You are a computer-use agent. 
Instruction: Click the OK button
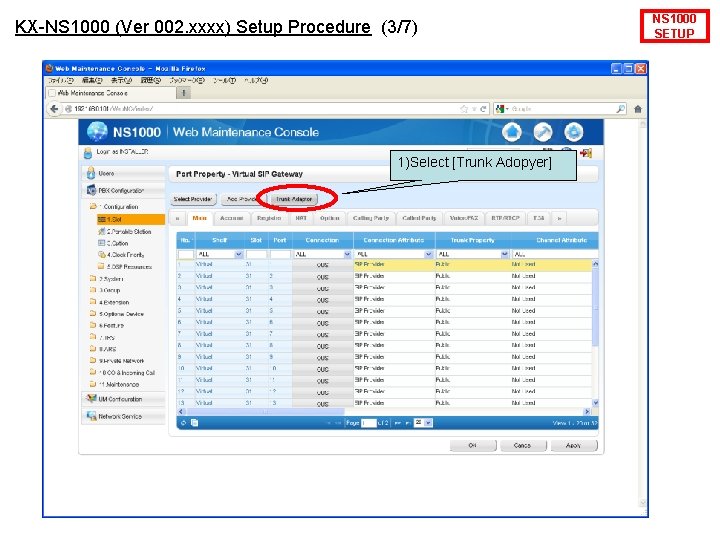pos(472,445)
